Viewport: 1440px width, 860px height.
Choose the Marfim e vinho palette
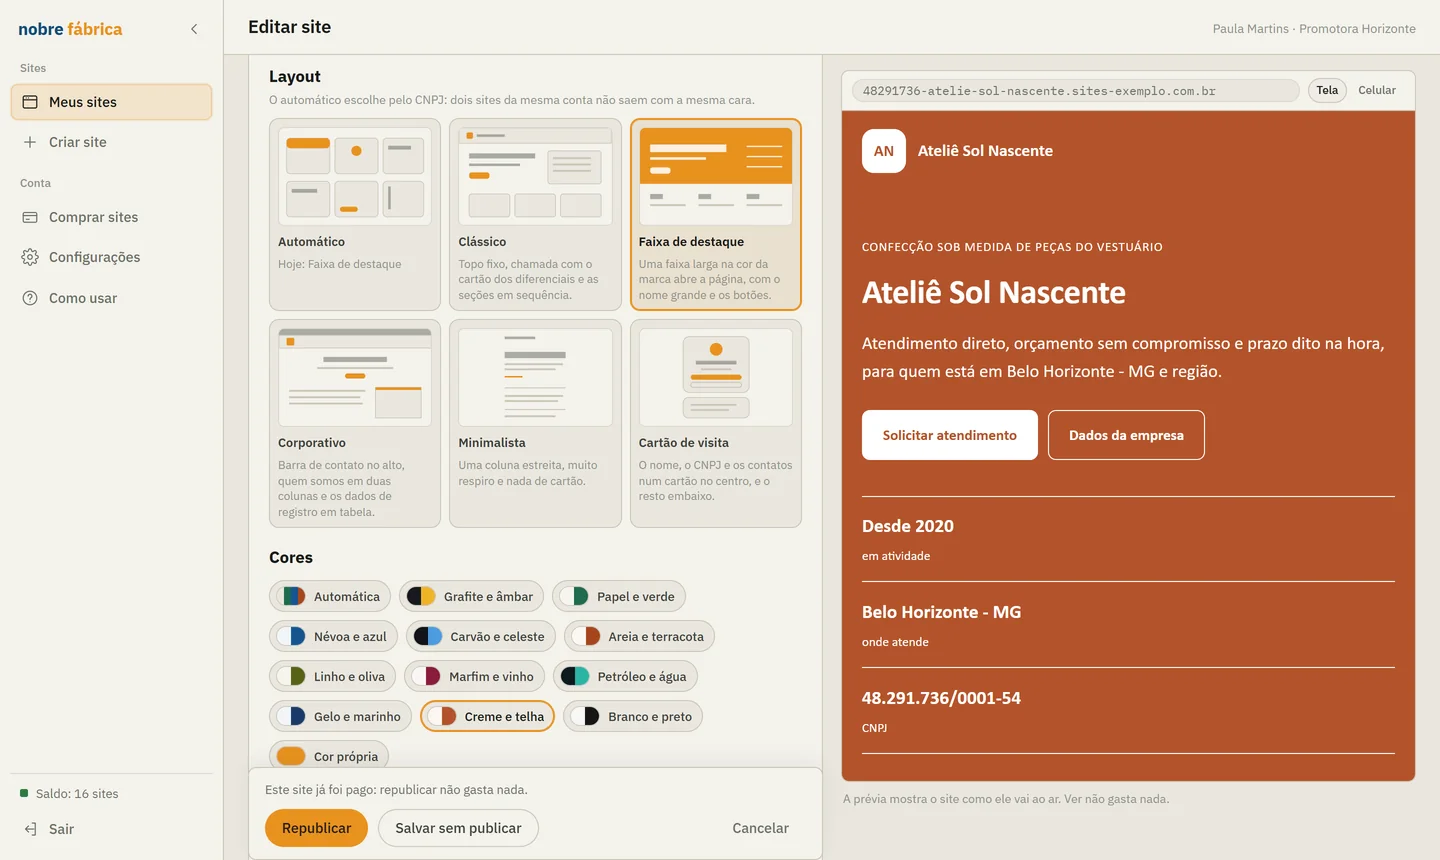coord(475,677)
